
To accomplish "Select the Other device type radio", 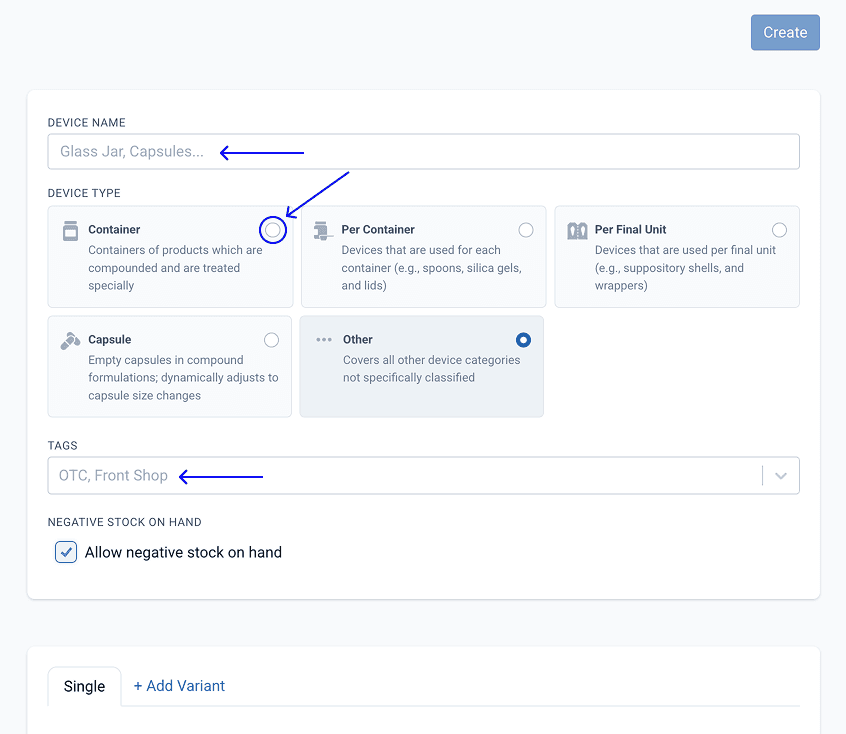I will click(x=523, y=340).
